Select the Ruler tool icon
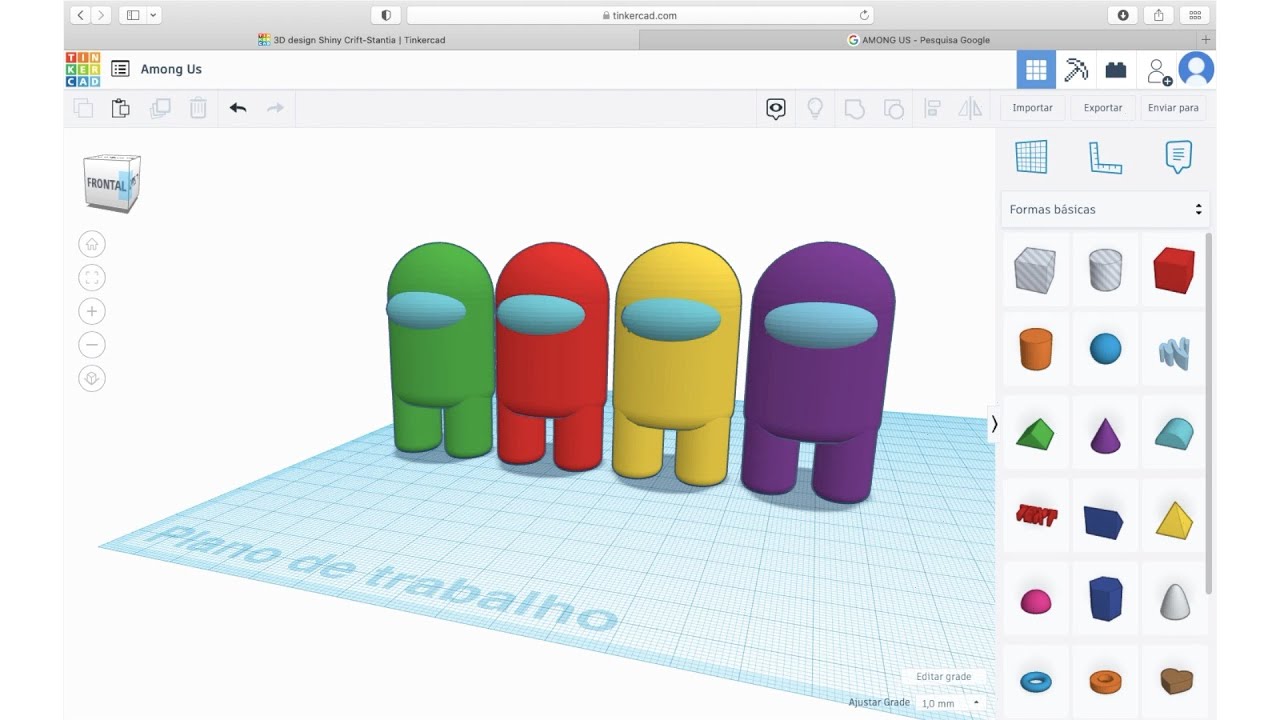This screenshot has height=720, width=1280. coord(1105,157)
